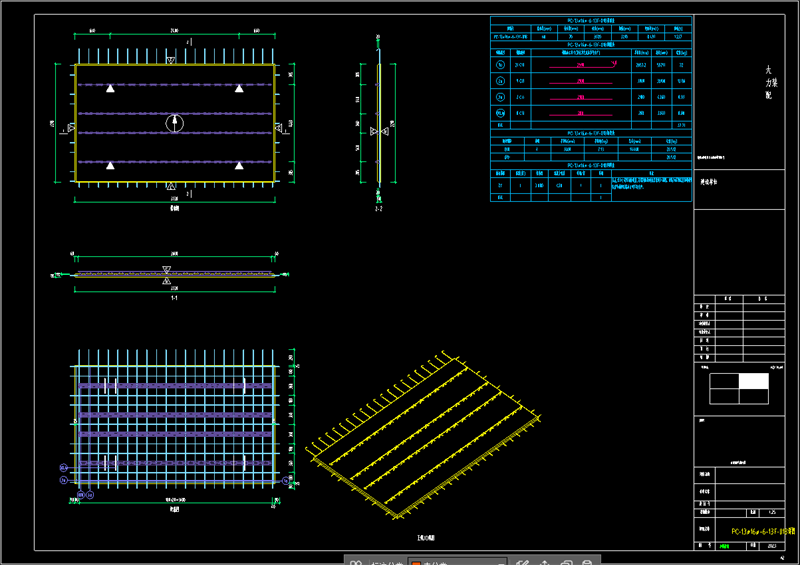Select the top-left lifting point triangle
The image size is (800, 565).
pos(110,88)
